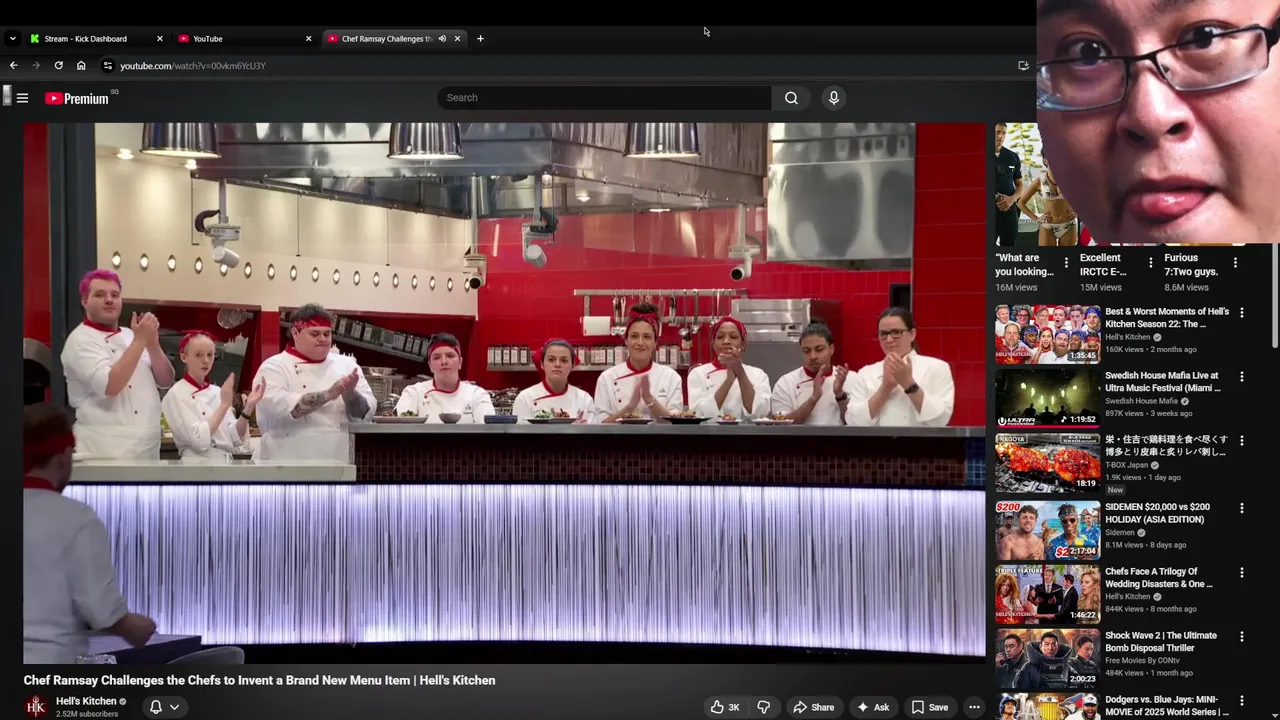Open T-BOX Japan grilled chicken thumbnail
The width and height of the screenshot is (1280, 720).
1047,462
